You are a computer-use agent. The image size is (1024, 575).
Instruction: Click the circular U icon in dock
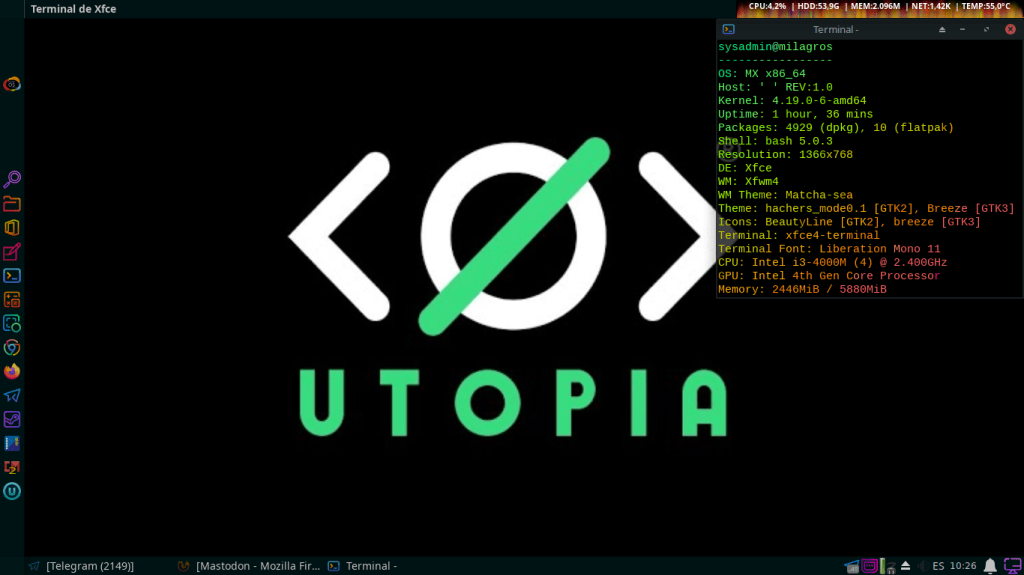click(12, 491)
